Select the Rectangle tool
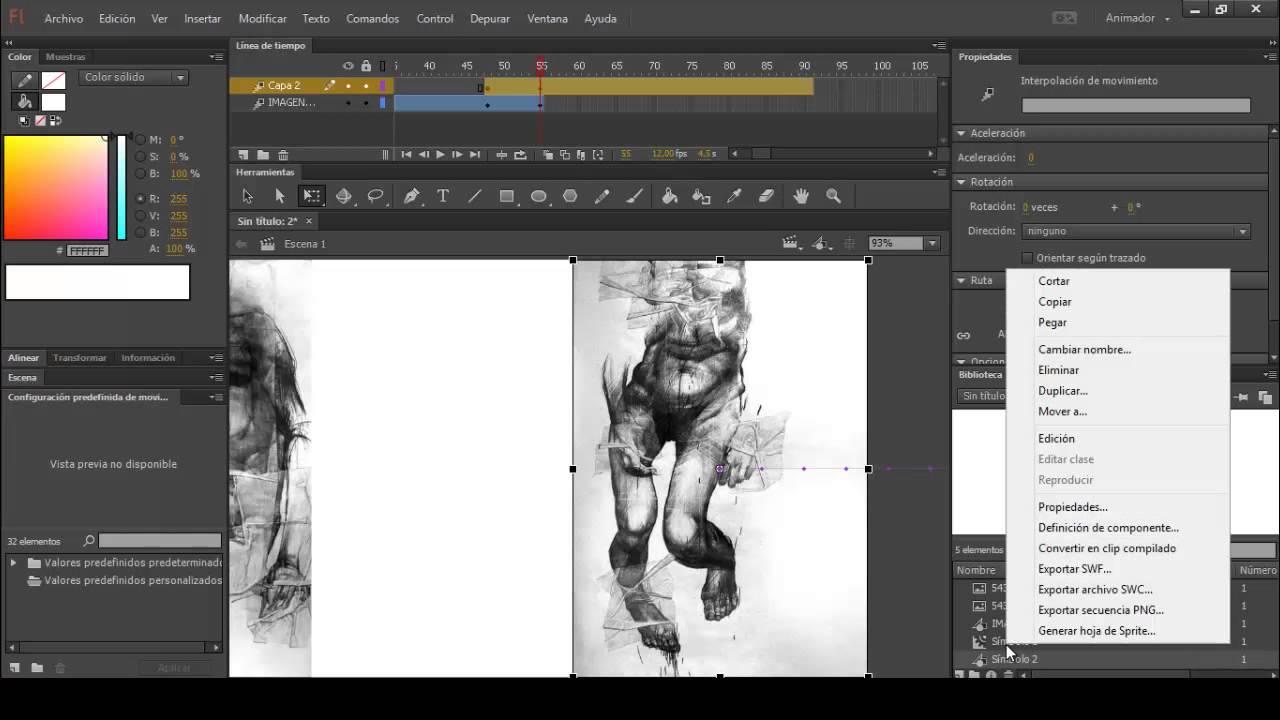Viewport: 1280px width, 720px height. click(507, 197)
